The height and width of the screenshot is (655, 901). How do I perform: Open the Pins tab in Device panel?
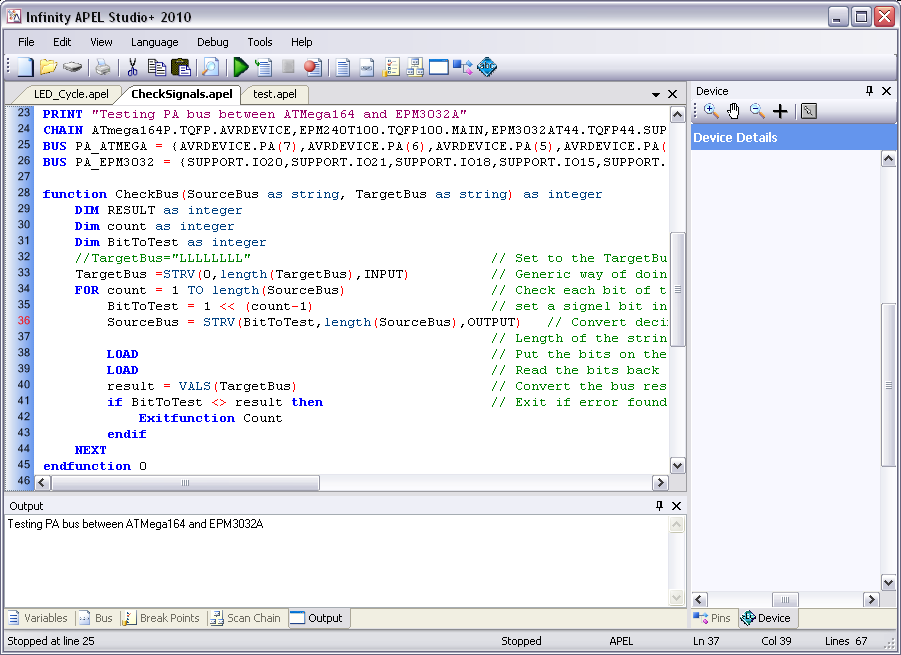coord(713,618)
